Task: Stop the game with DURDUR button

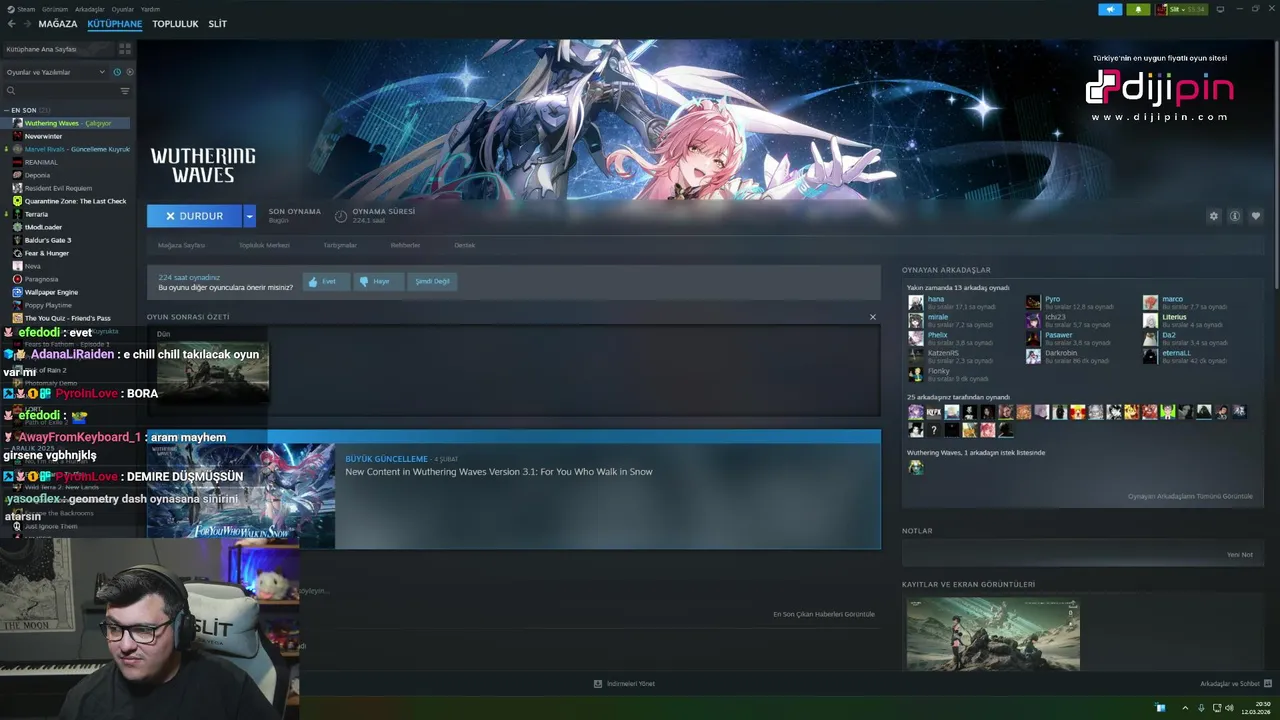Action: pos(194,216)
